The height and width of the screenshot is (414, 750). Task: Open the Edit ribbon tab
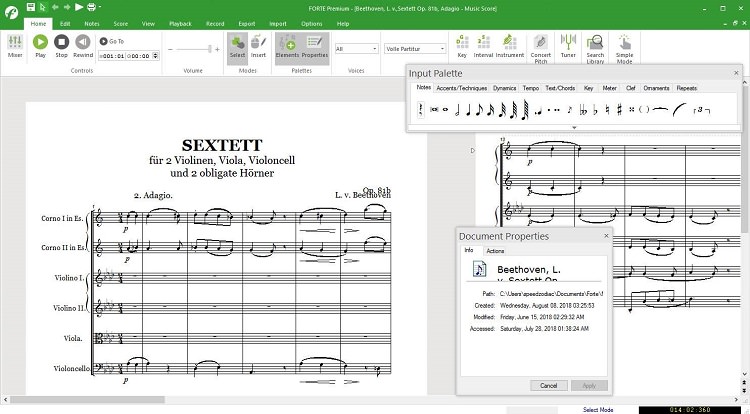(65, 23)
